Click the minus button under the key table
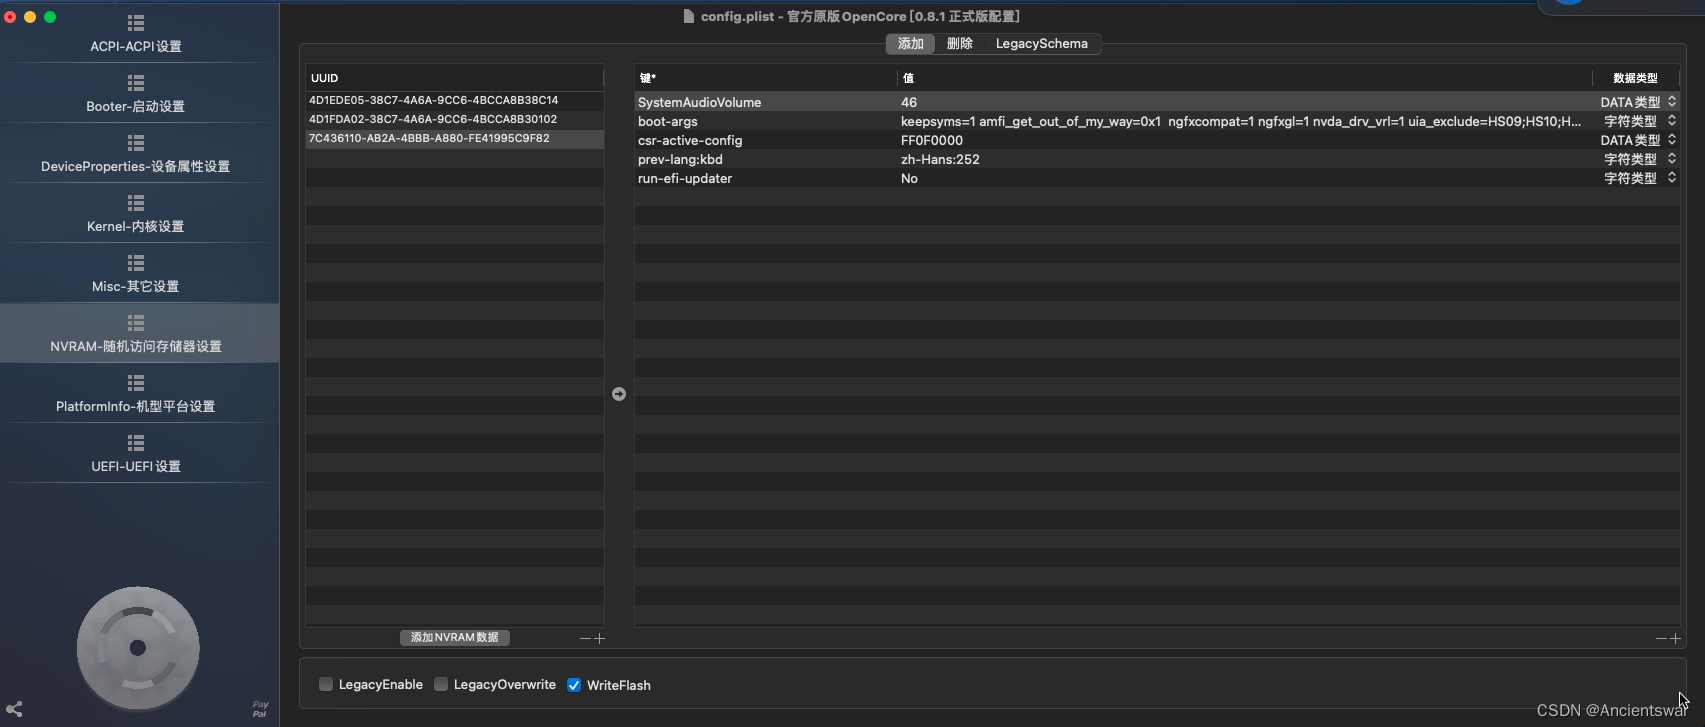 coord(1661,638)
